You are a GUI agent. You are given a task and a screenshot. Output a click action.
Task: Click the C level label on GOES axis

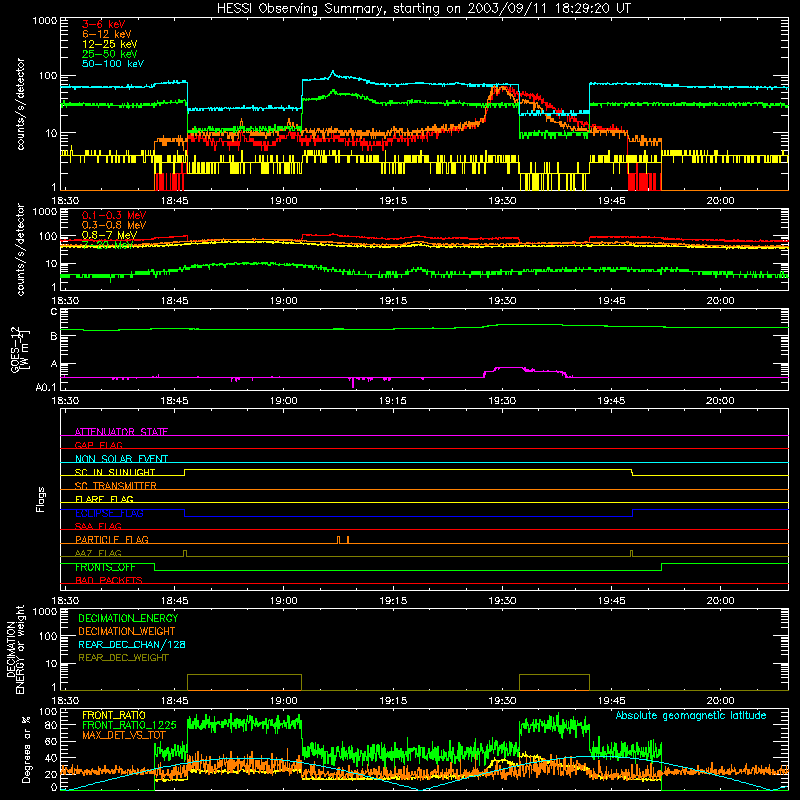tap(54, 311)
